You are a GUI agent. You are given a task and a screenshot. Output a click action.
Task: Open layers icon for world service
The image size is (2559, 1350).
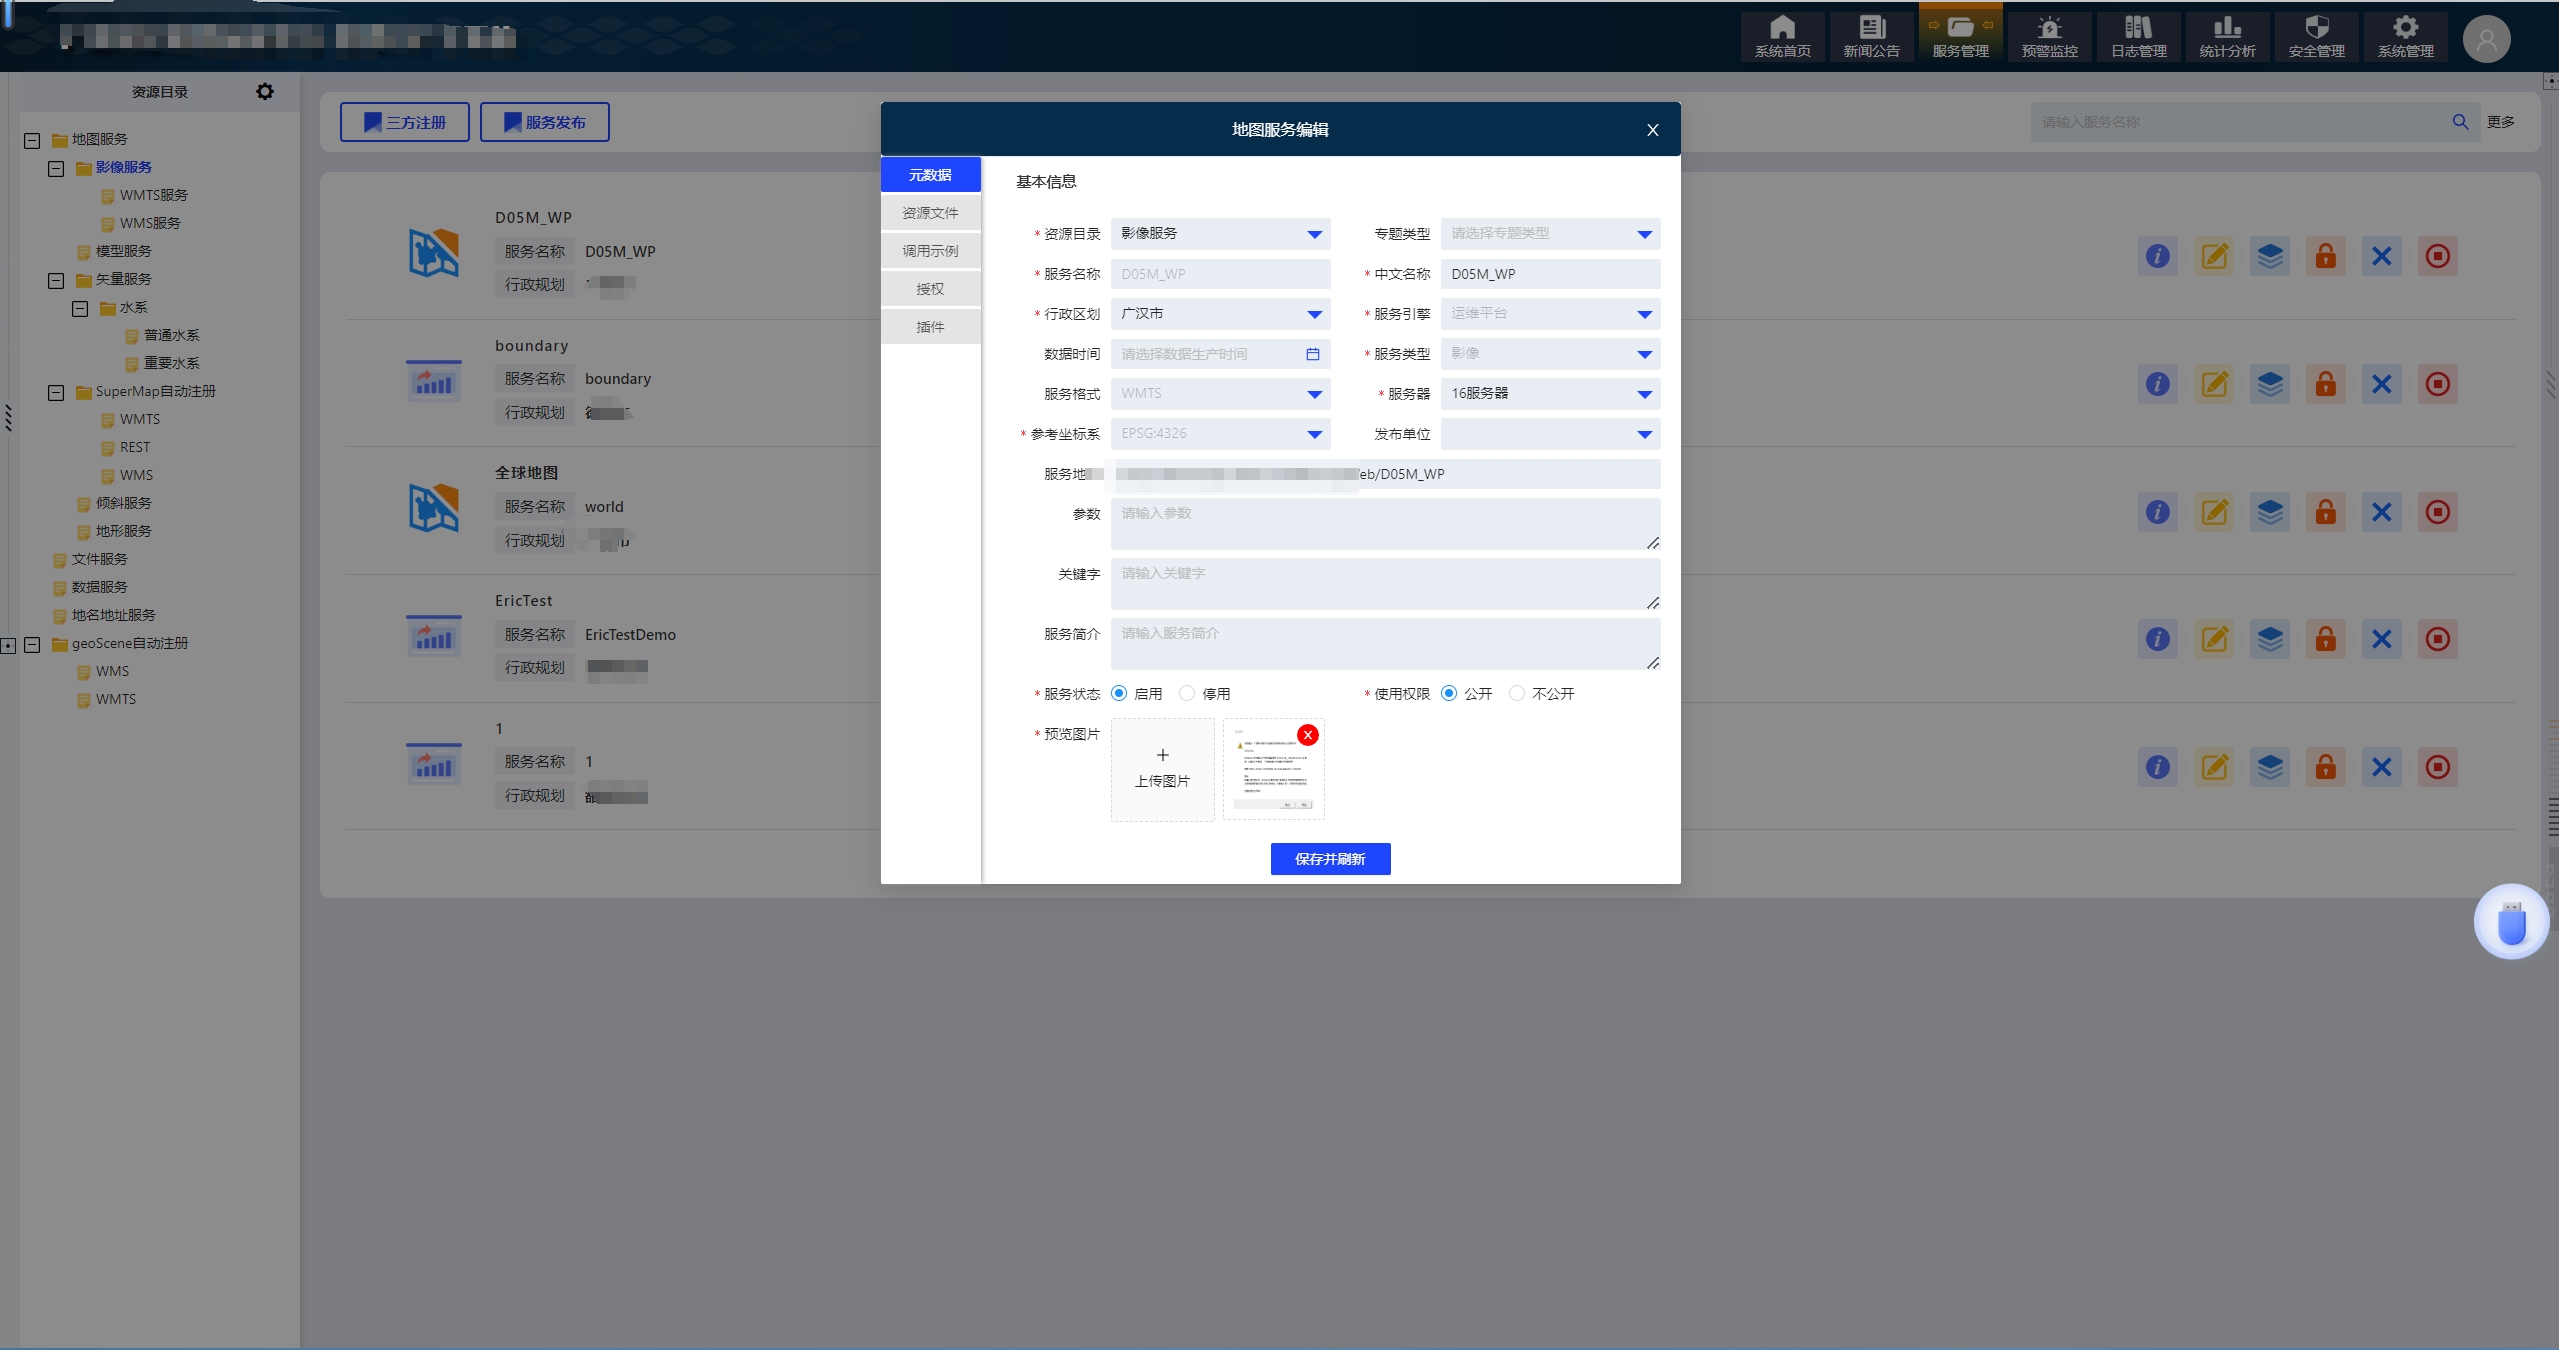pos(2270,512)
